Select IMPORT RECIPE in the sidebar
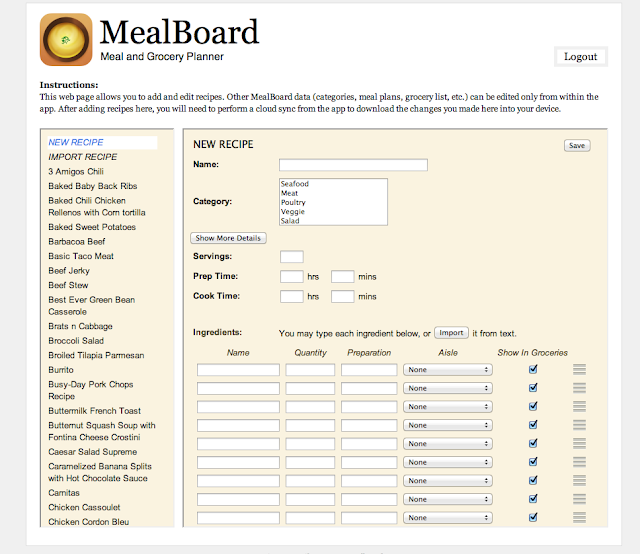This screenshot has width=640, height=554. tap(82, 157)
